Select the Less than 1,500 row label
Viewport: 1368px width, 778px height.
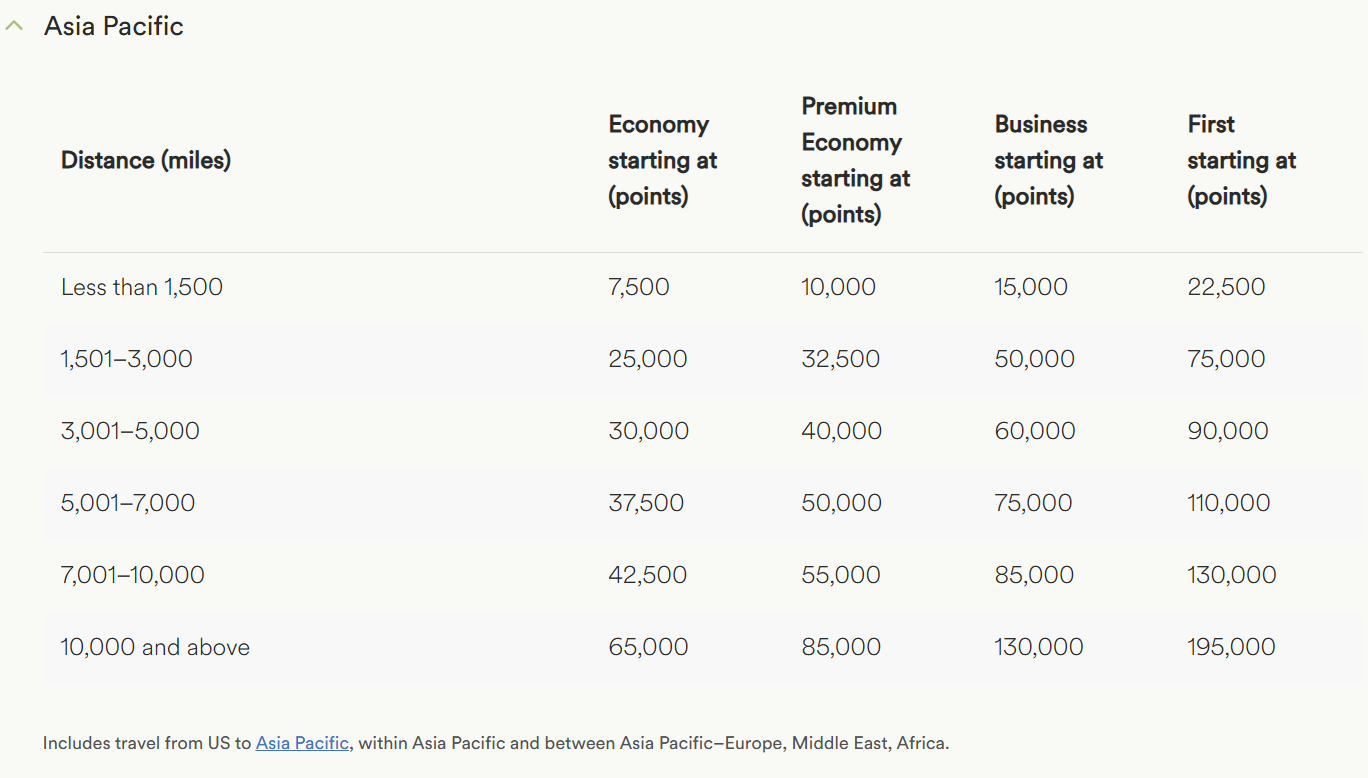click(x=142, y=287)
